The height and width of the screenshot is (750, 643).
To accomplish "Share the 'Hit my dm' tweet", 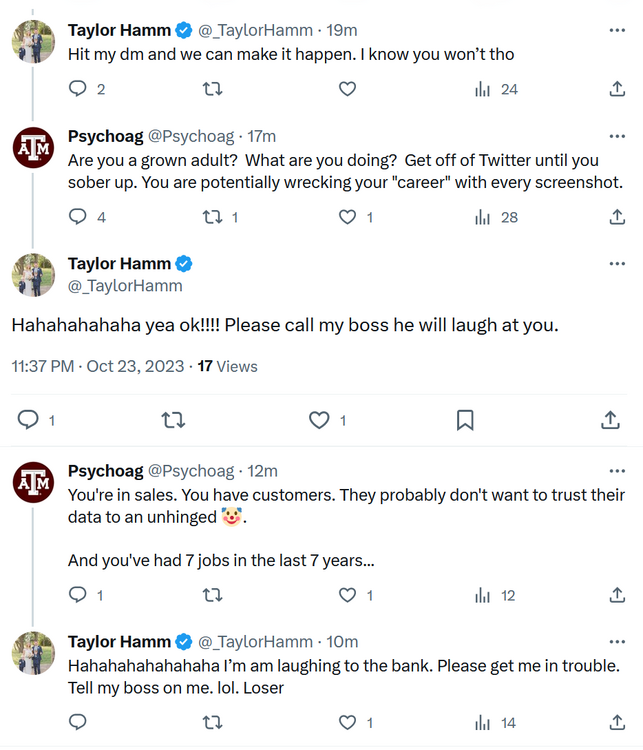I will (617, 89).
